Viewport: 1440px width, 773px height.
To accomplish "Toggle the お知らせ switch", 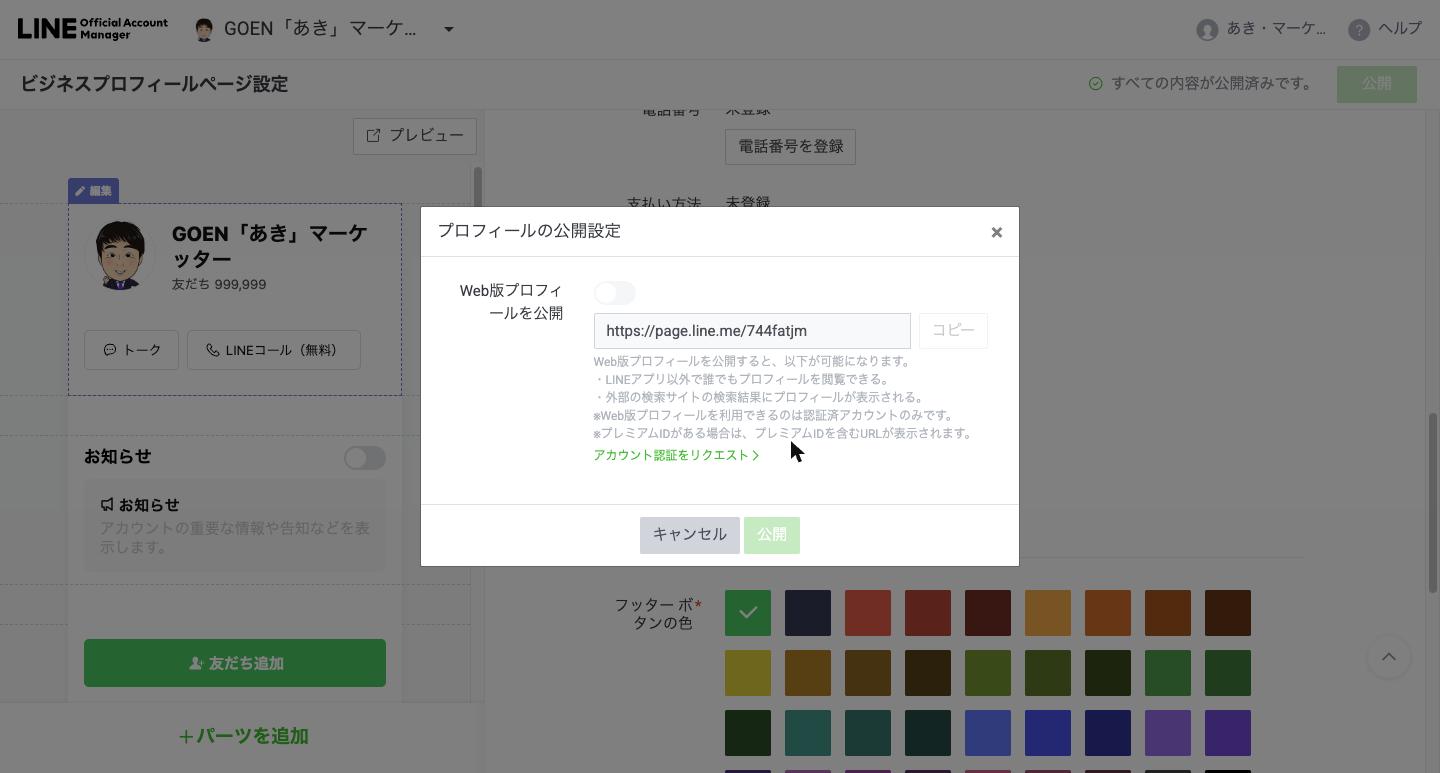I will [x=365, y=458].
